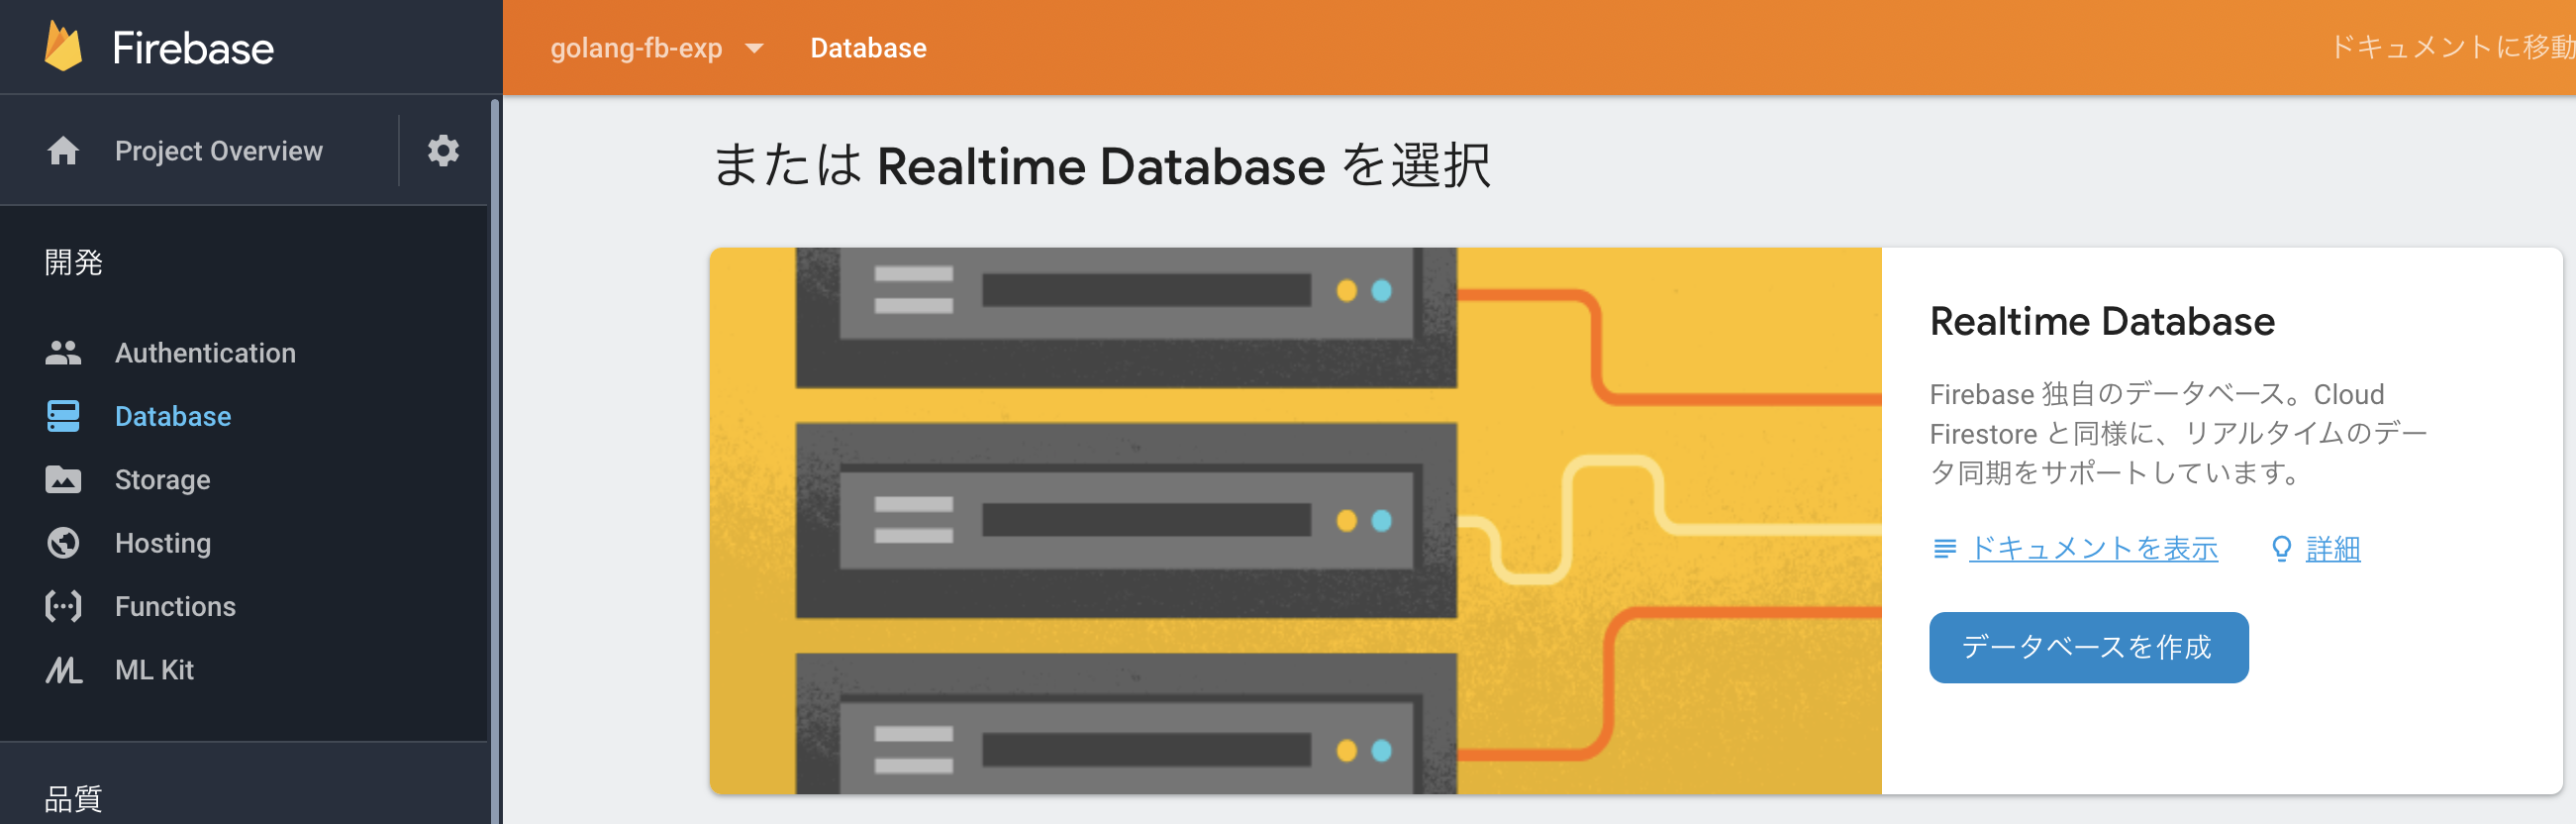Click the server illustration on the card

coord(1295,521)
